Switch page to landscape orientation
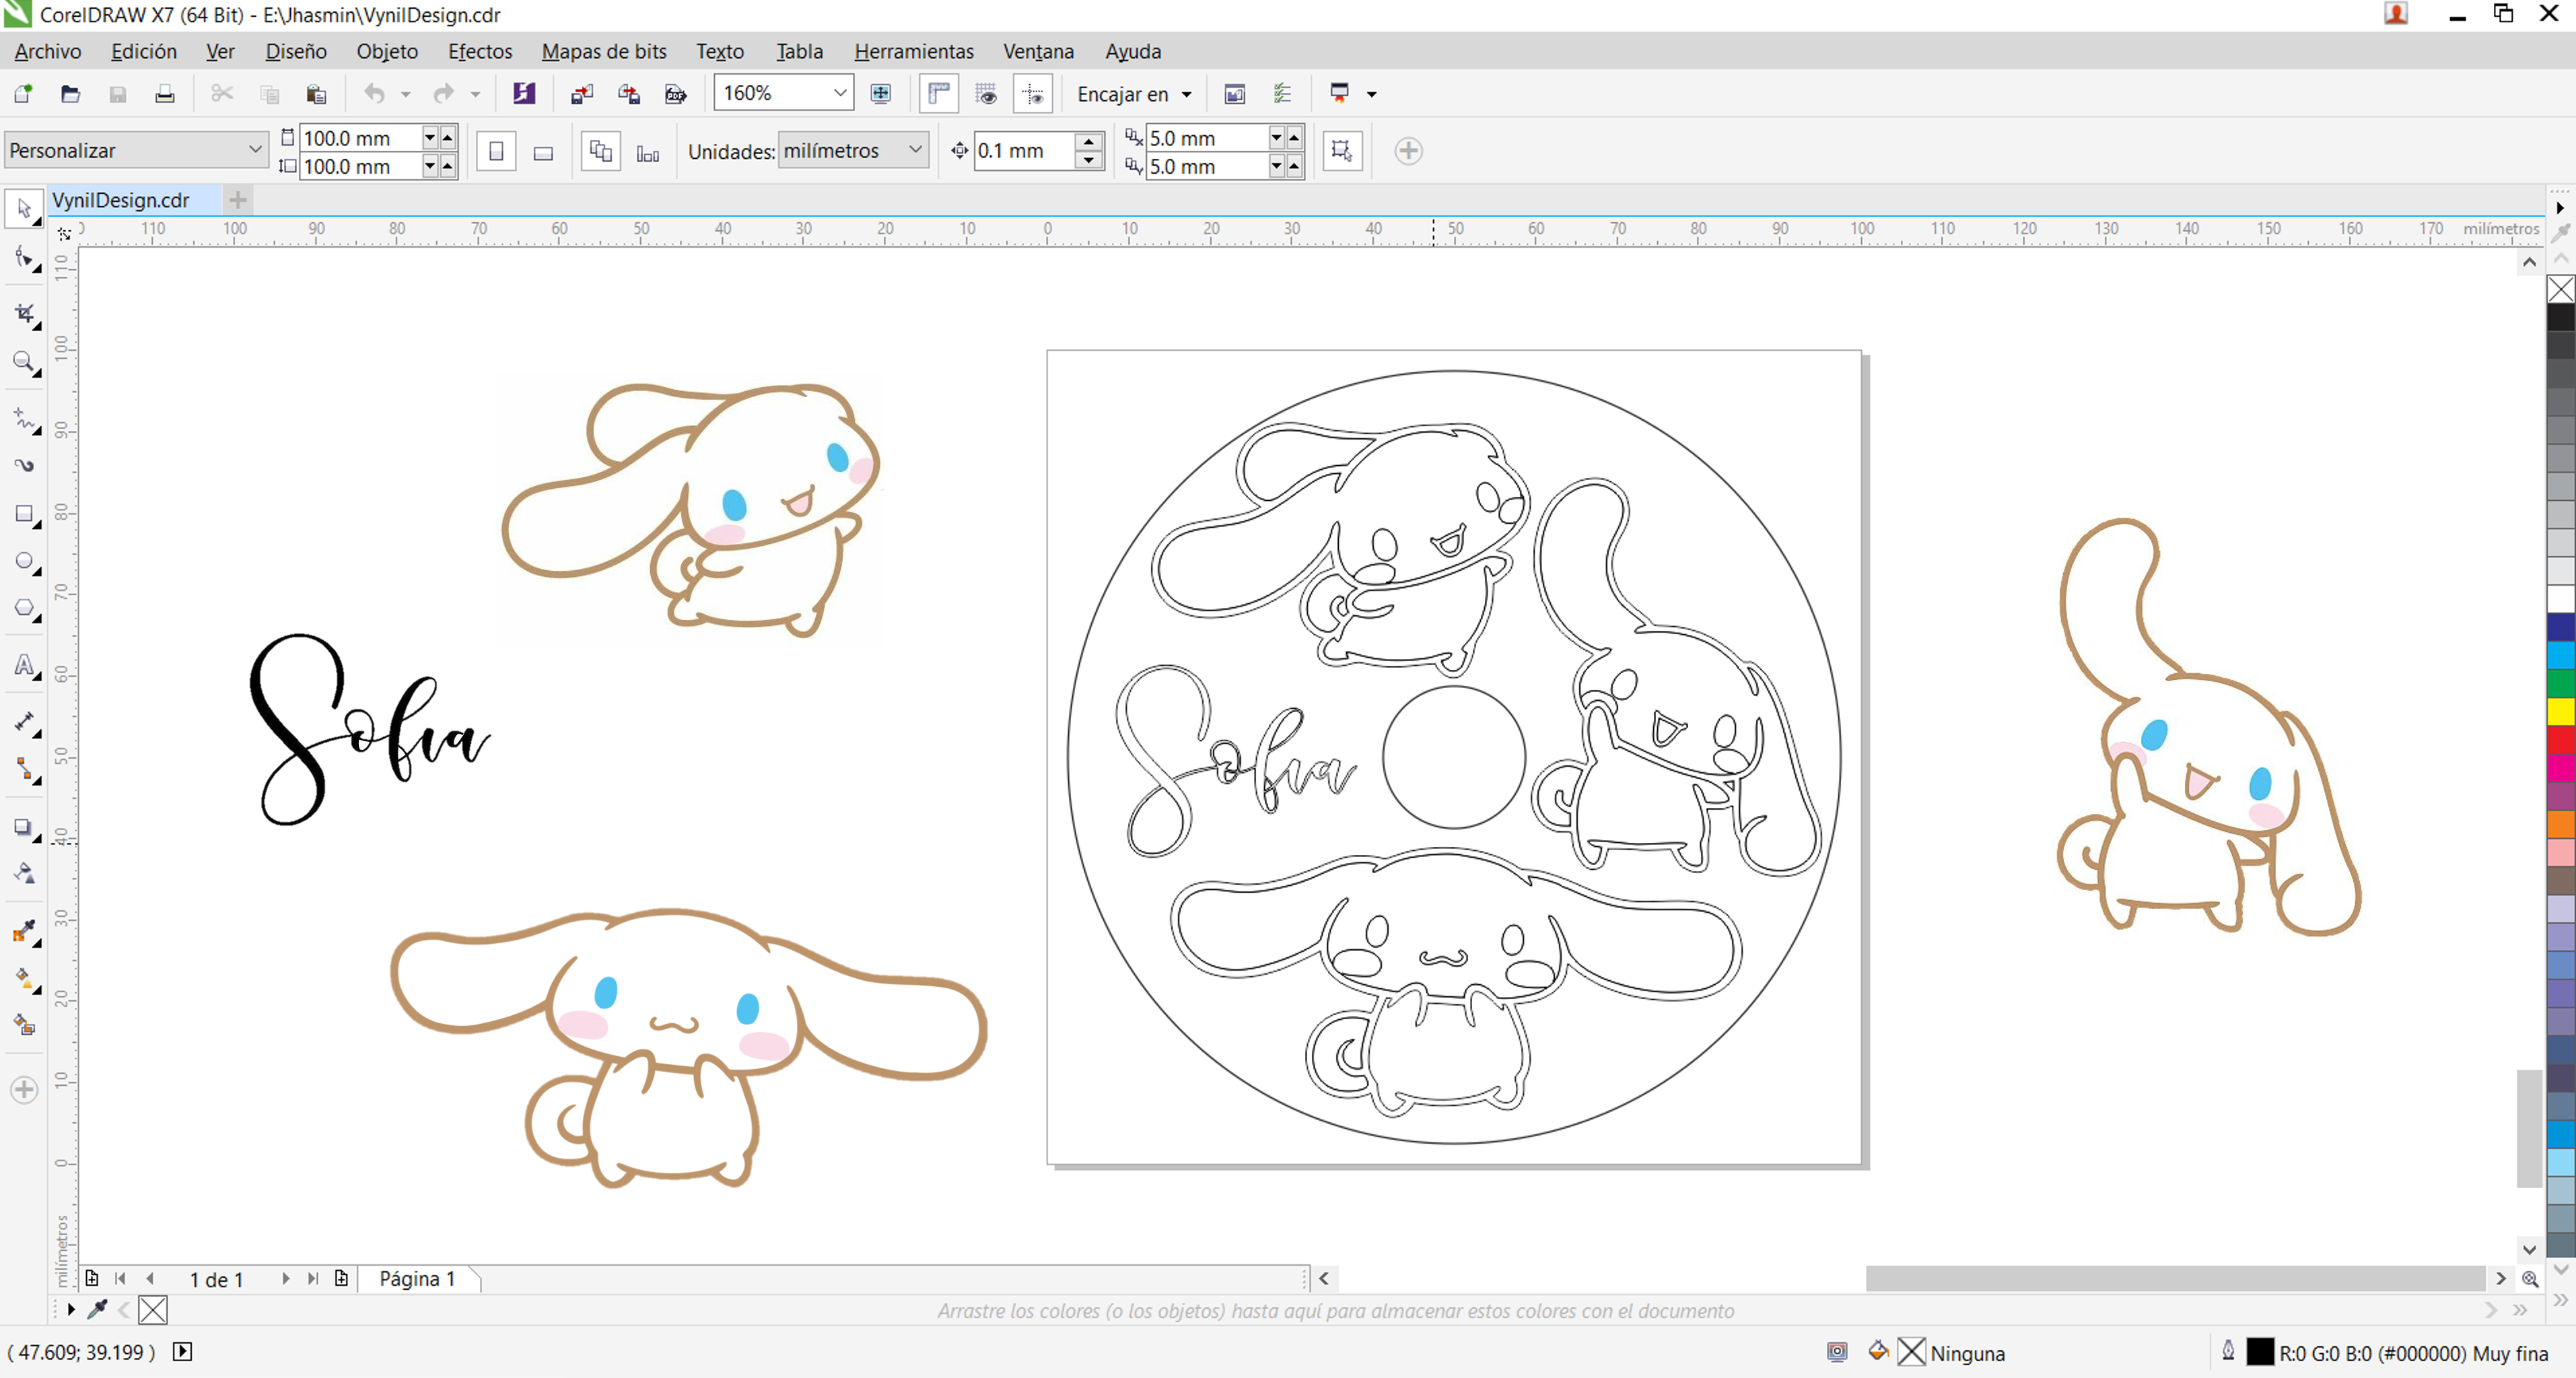 543,152
